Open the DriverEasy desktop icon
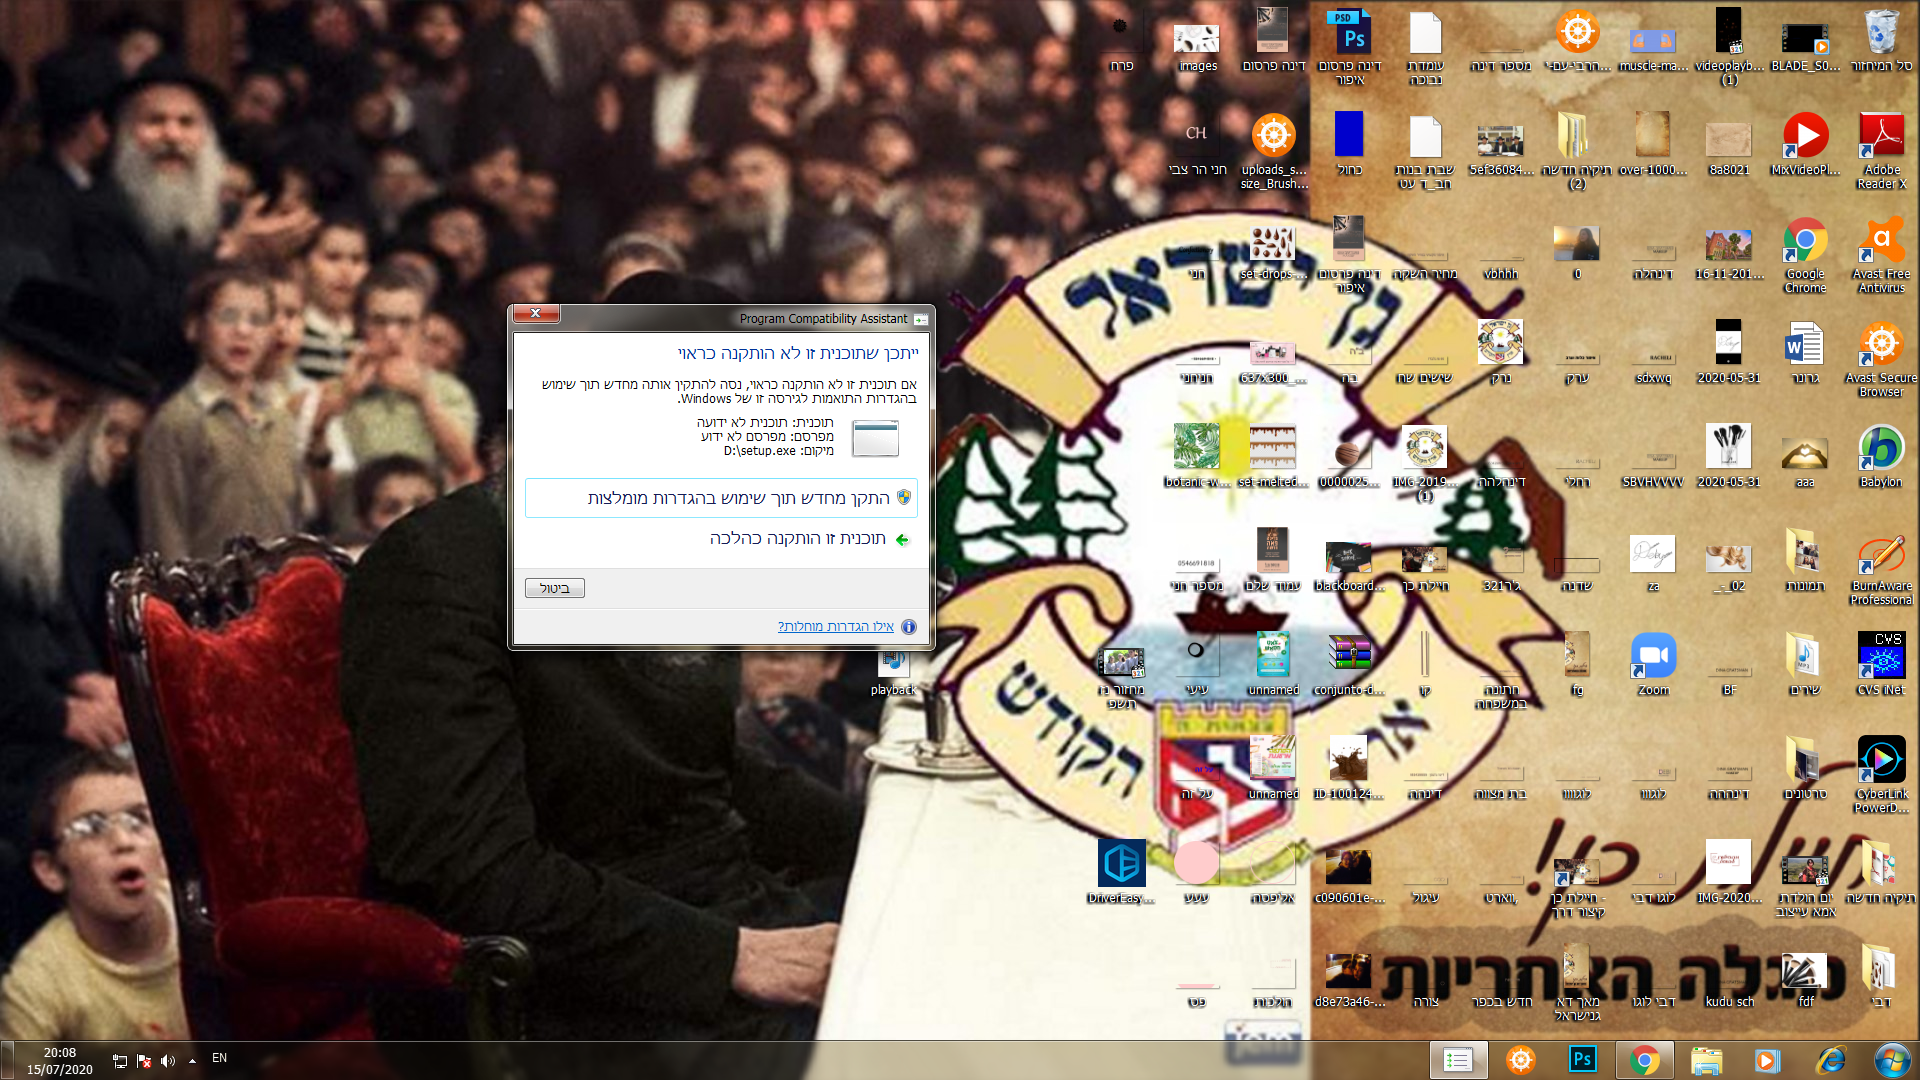The image size is (1920, 1080). pyautogui.click(x=1121, y=872)
